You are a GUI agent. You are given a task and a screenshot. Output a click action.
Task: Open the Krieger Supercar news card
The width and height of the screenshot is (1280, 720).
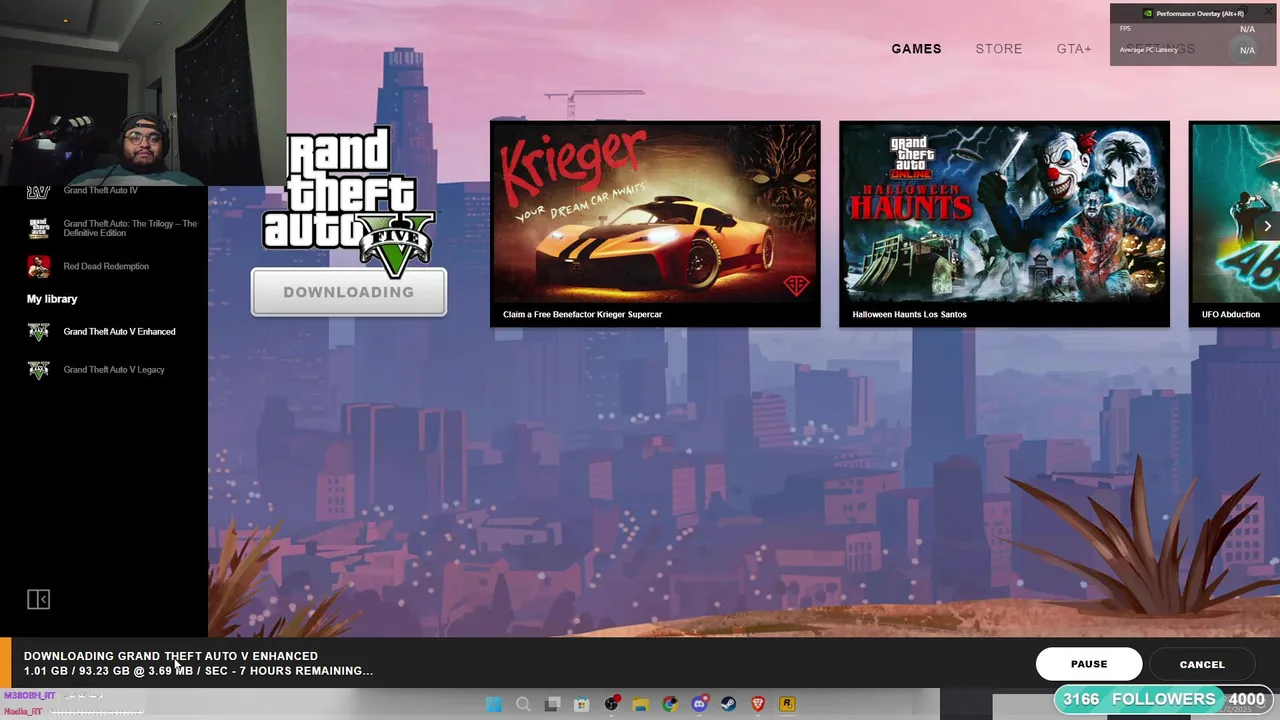(655, 224)
